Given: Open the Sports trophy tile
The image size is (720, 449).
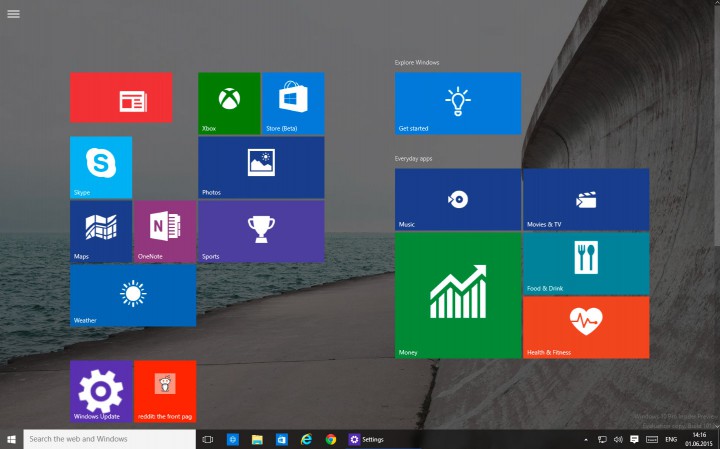Looking at the screenshot, I should click(261, 231).
